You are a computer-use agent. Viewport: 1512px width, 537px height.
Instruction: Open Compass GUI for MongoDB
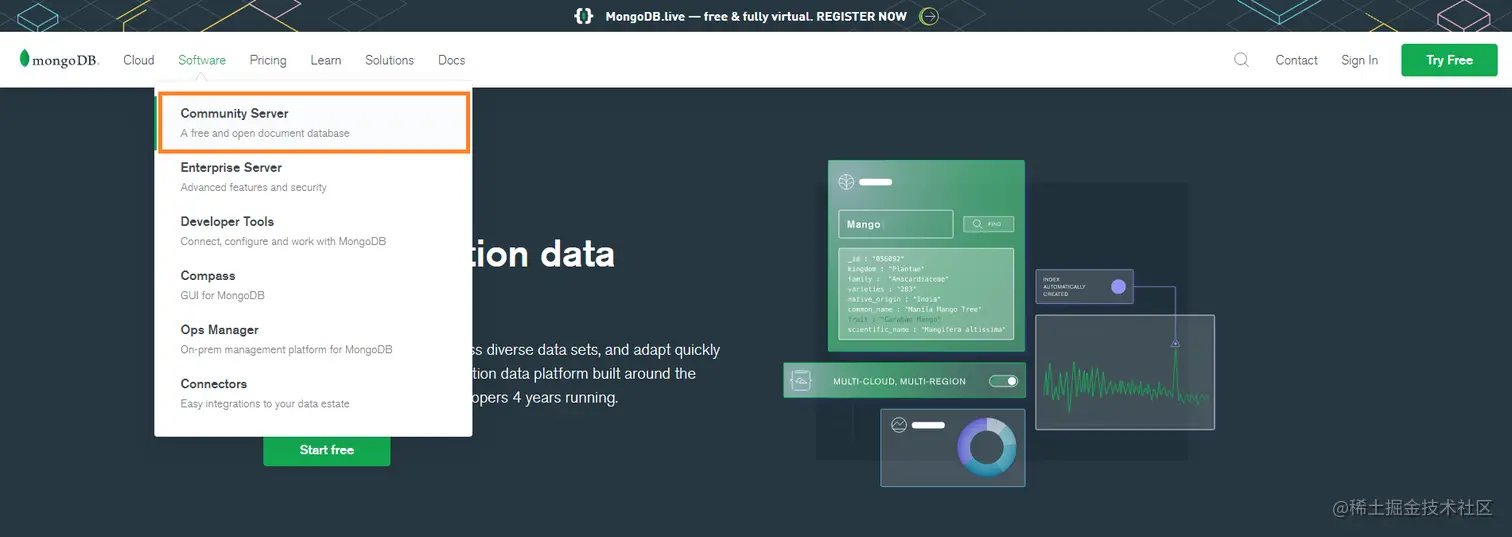click(x=313, y=285)
